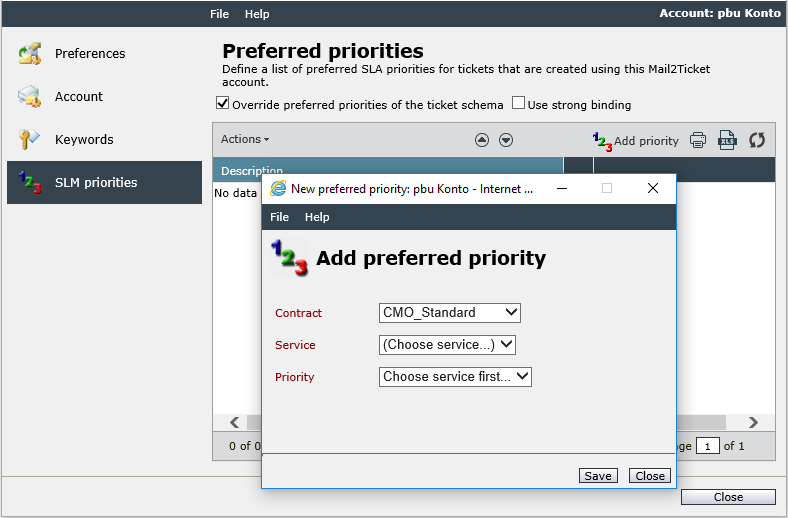The height and width of the screenshot is (518, 788).
Task: Click Close button in dialog footer
Action: coord(650,476)
